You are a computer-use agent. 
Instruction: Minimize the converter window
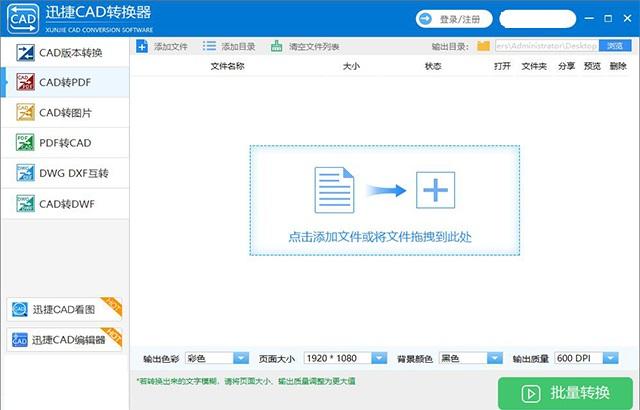(x=589, y=18)
